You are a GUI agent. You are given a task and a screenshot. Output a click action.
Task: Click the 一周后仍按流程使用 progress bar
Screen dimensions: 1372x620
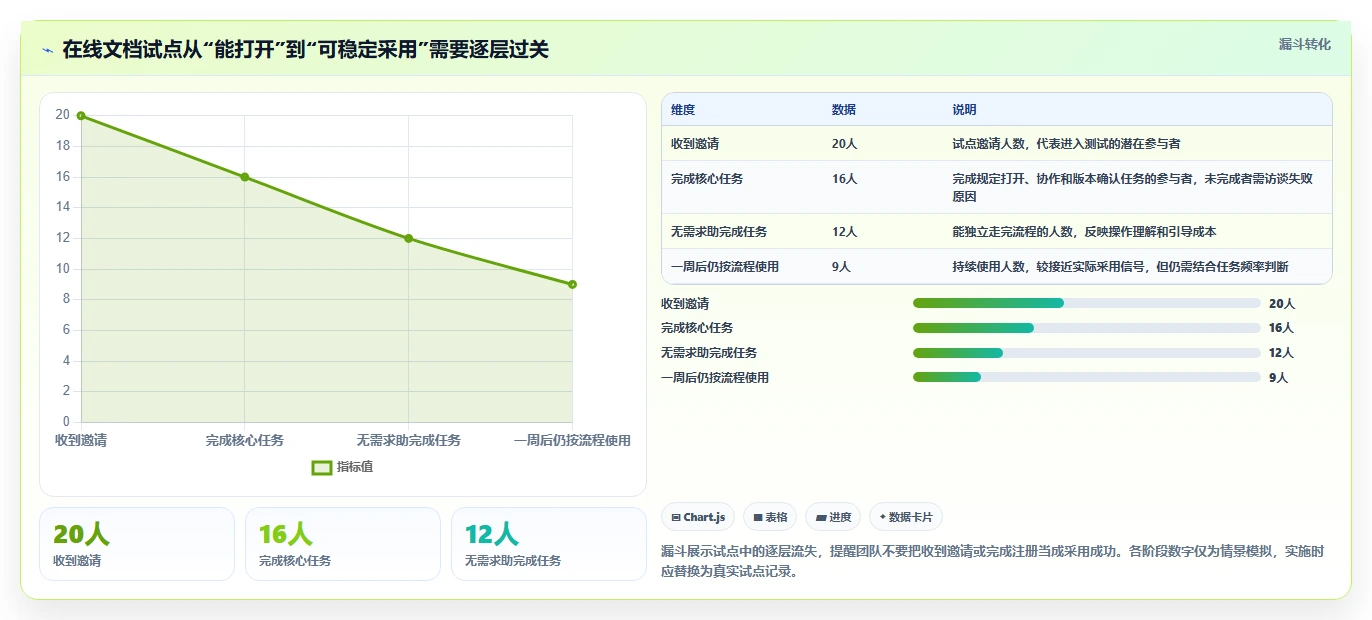pos(1087,377)
